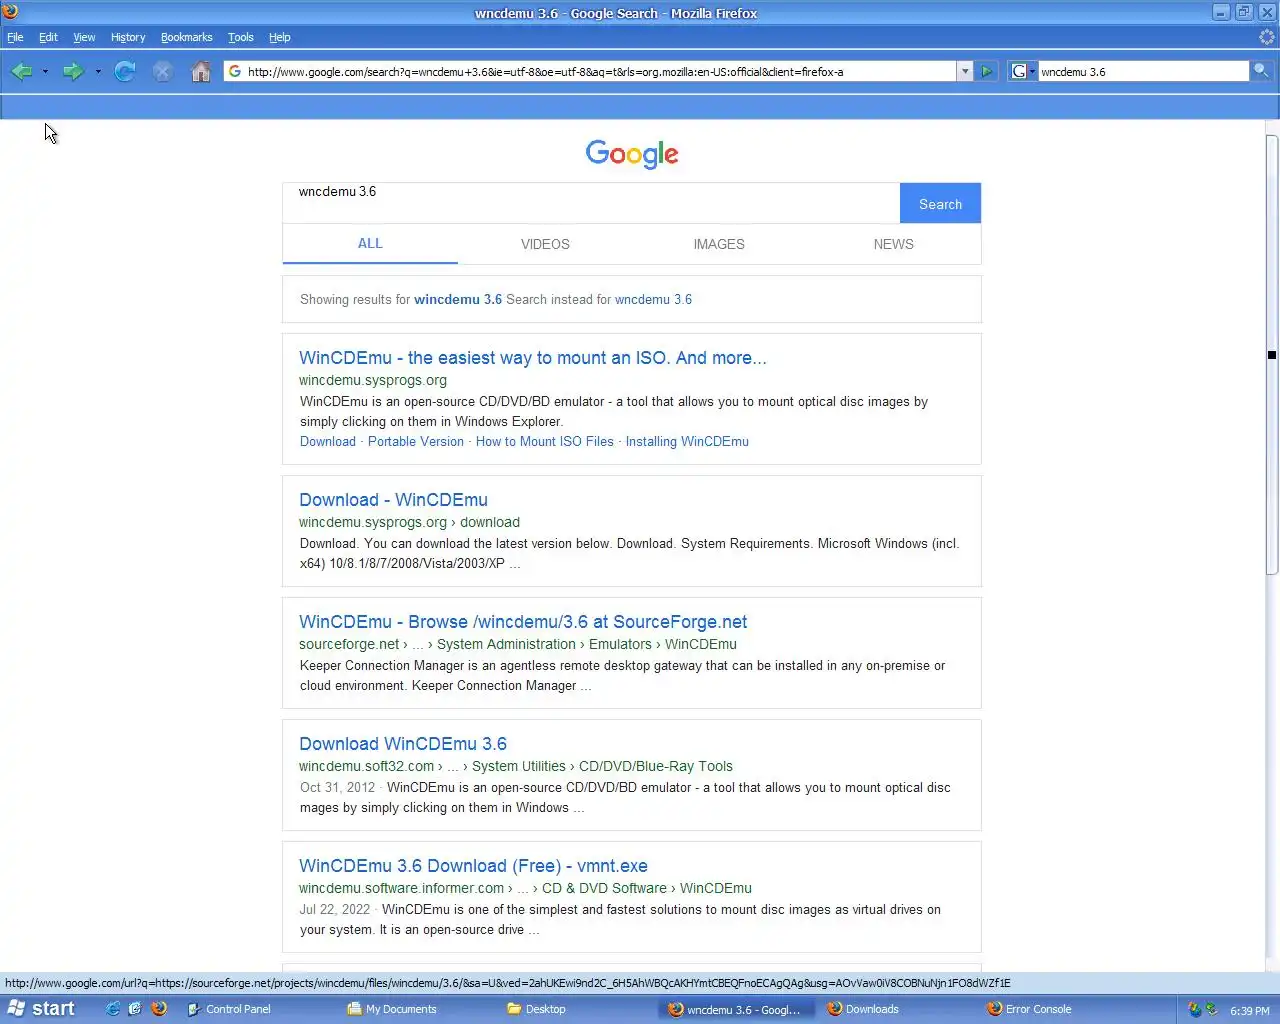
Task: Click the vertical scrollbar thumb of the page
Action: (1272, 355)
